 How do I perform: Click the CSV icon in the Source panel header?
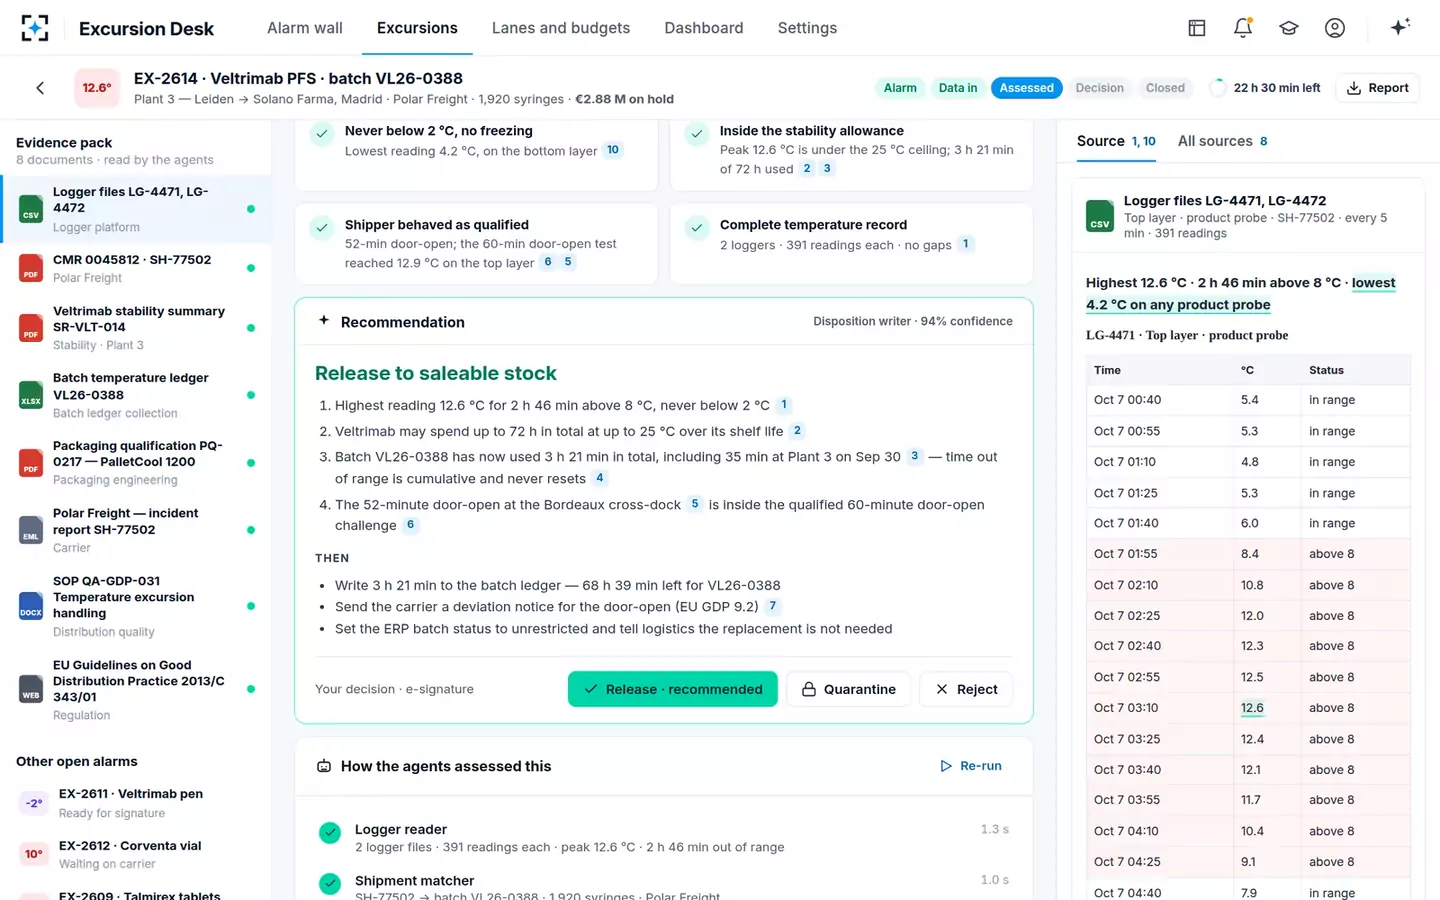[1100, 216]
